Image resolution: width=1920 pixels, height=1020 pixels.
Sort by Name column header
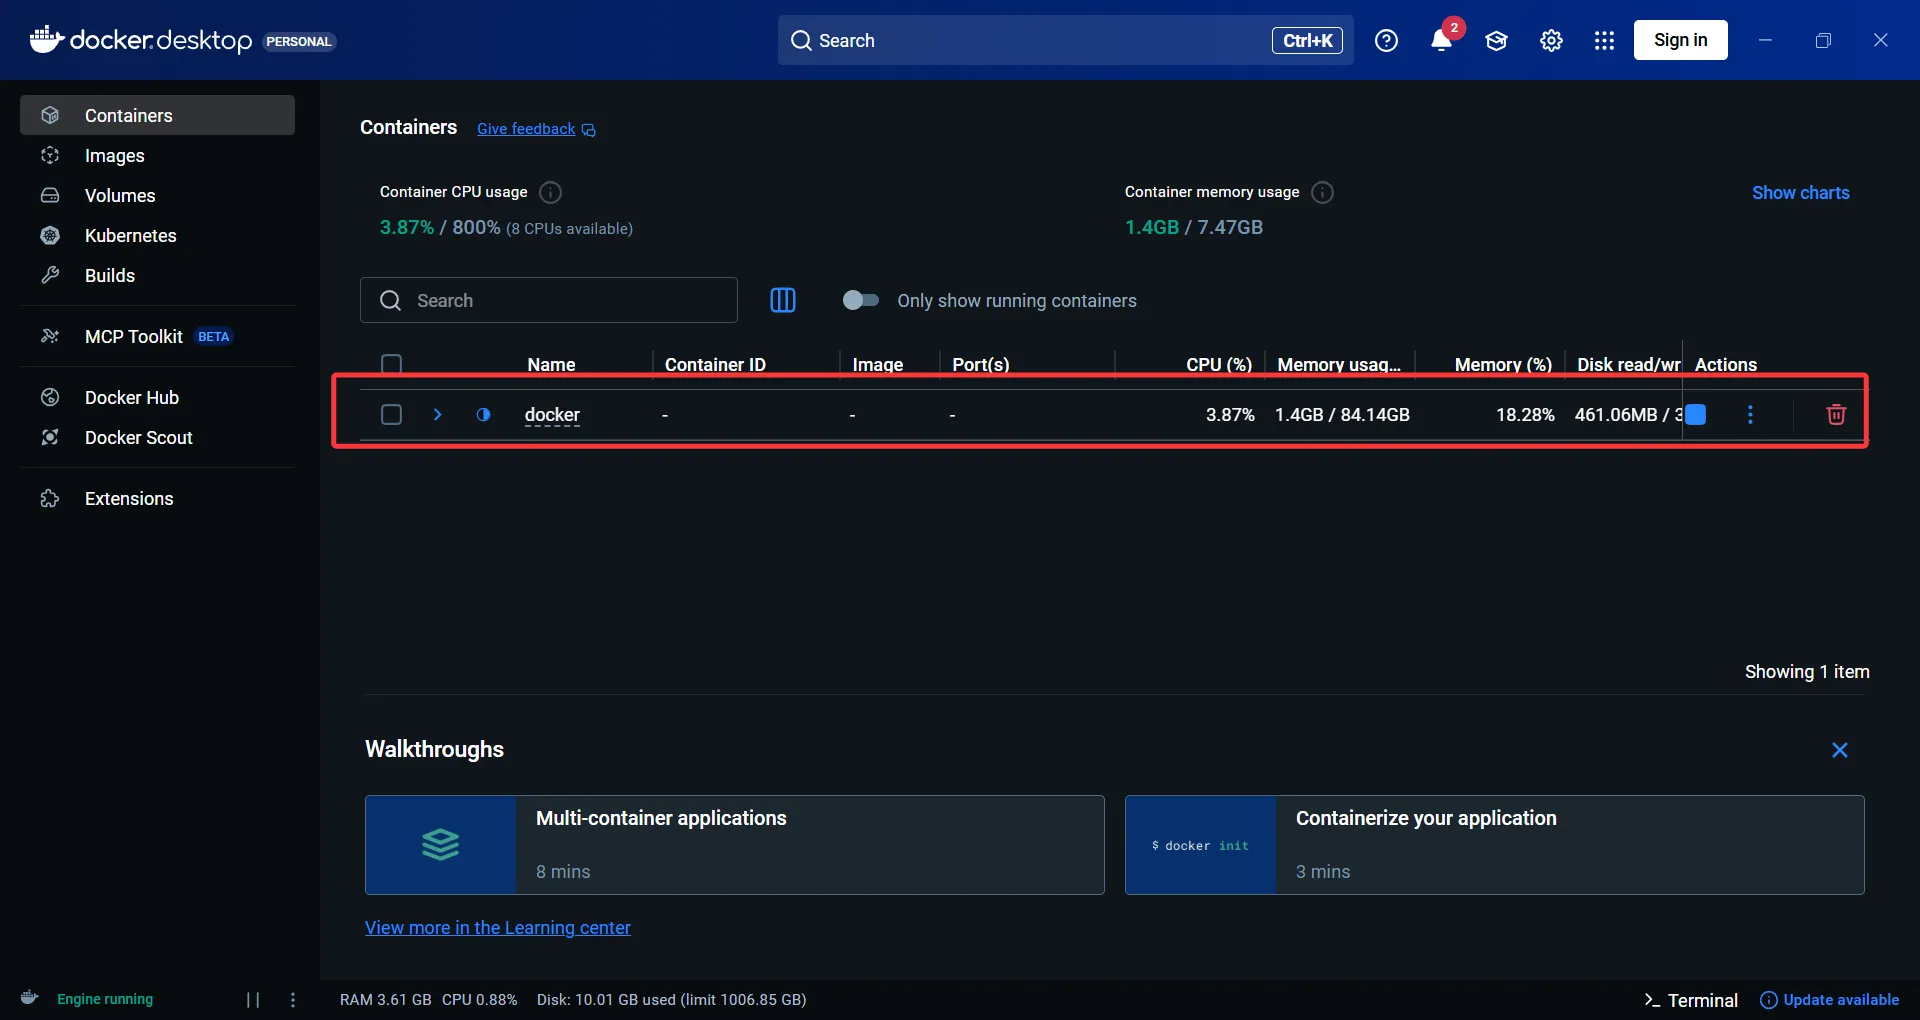[551, 364]
